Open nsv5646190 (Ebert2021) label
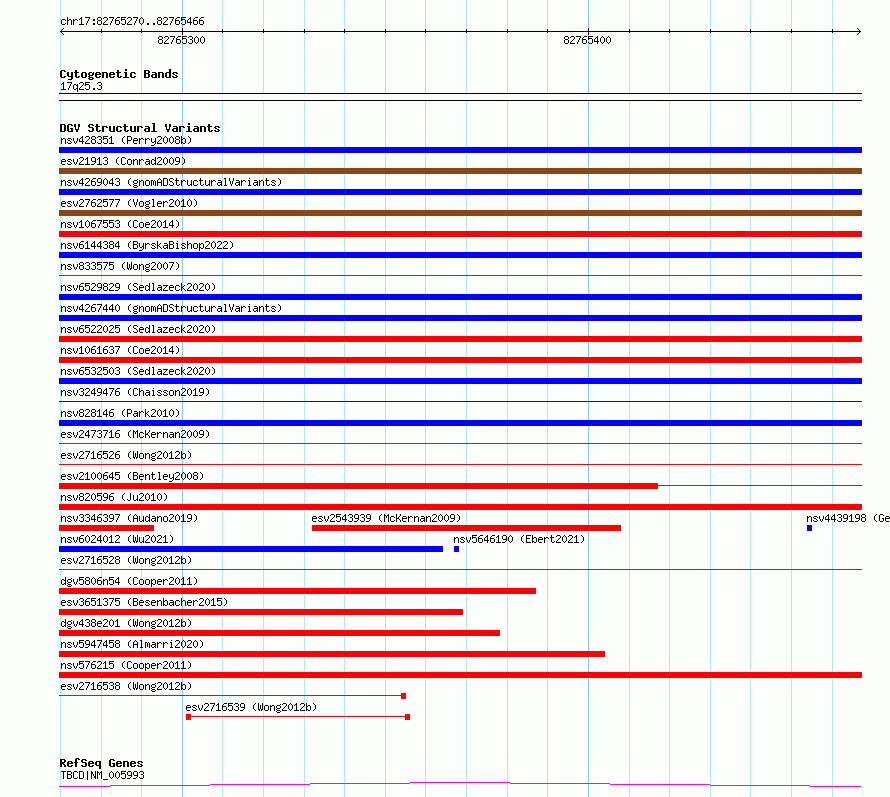890x797 pixels. pos(519,539)
